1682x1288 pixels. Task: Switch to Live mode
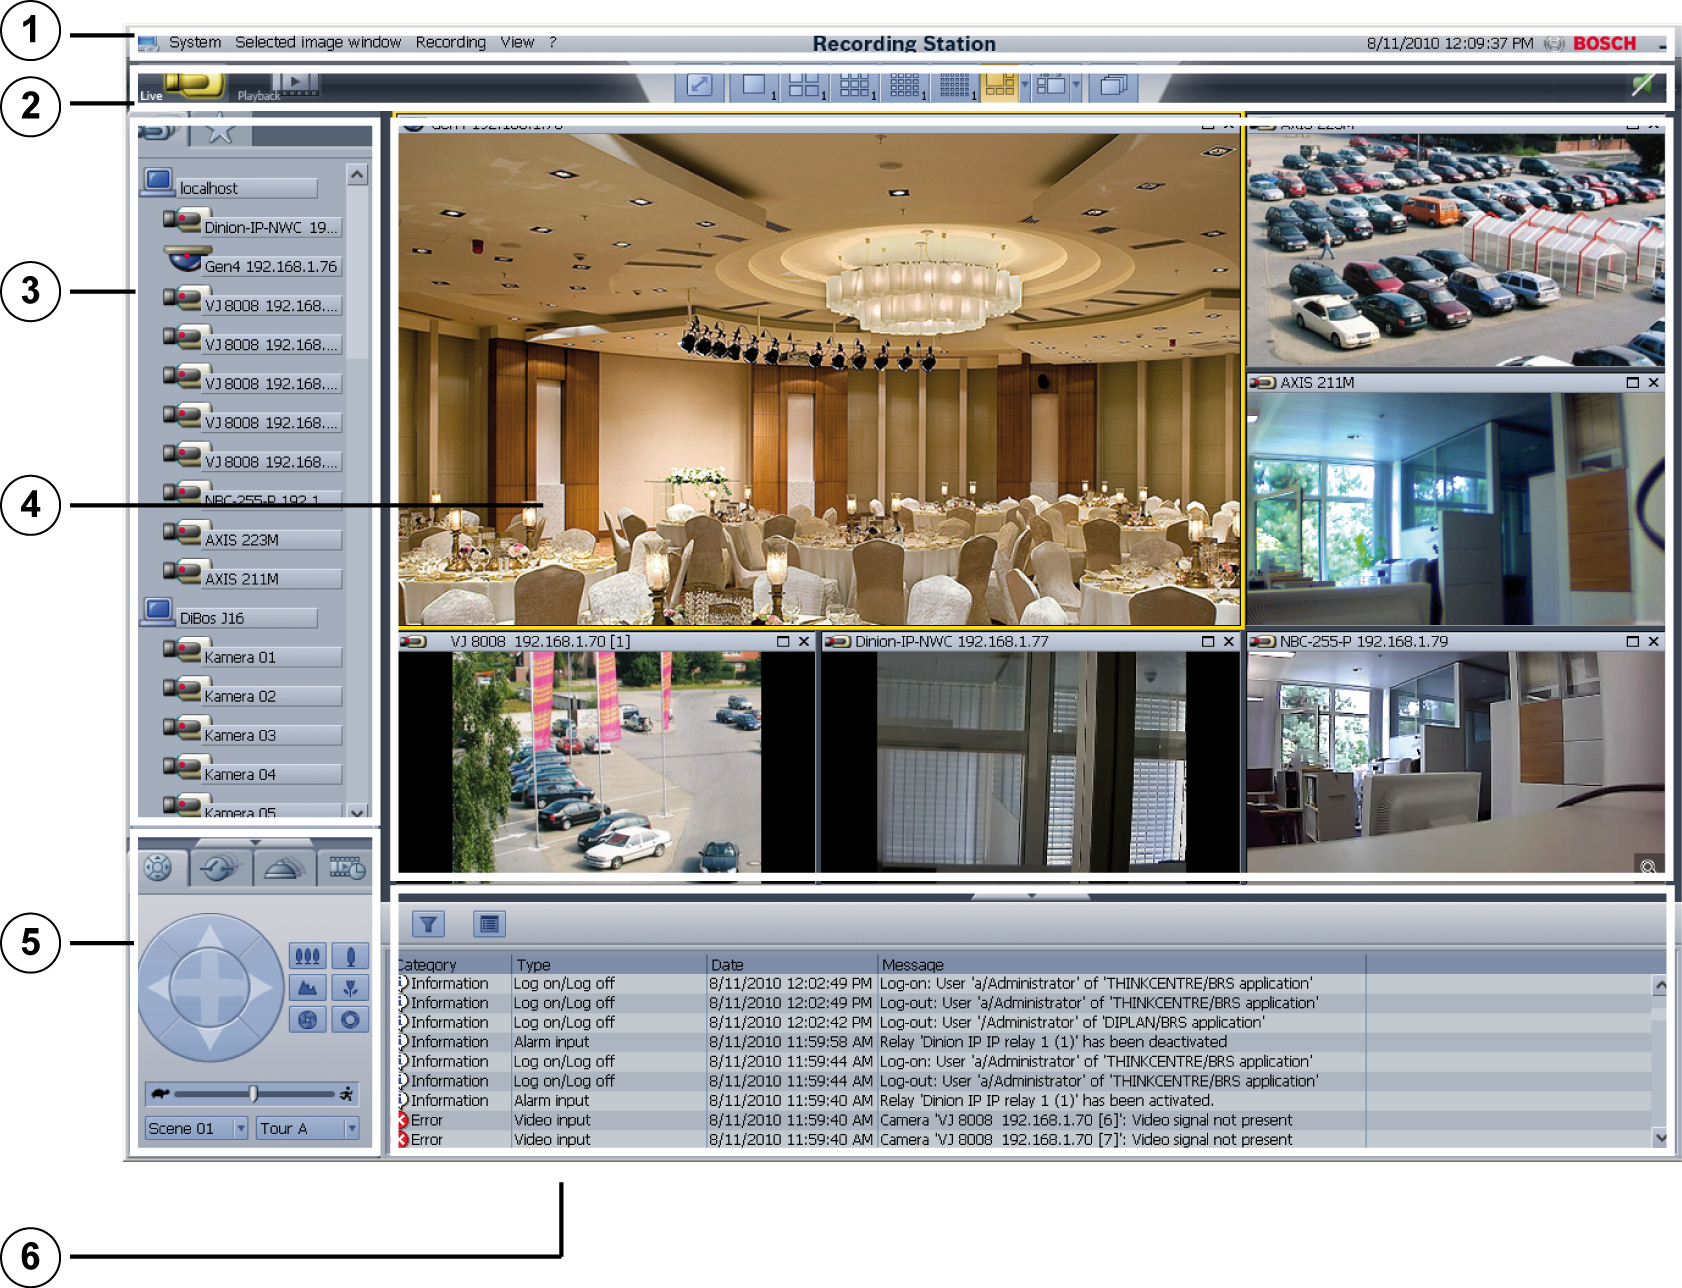(x=182, y=86)
